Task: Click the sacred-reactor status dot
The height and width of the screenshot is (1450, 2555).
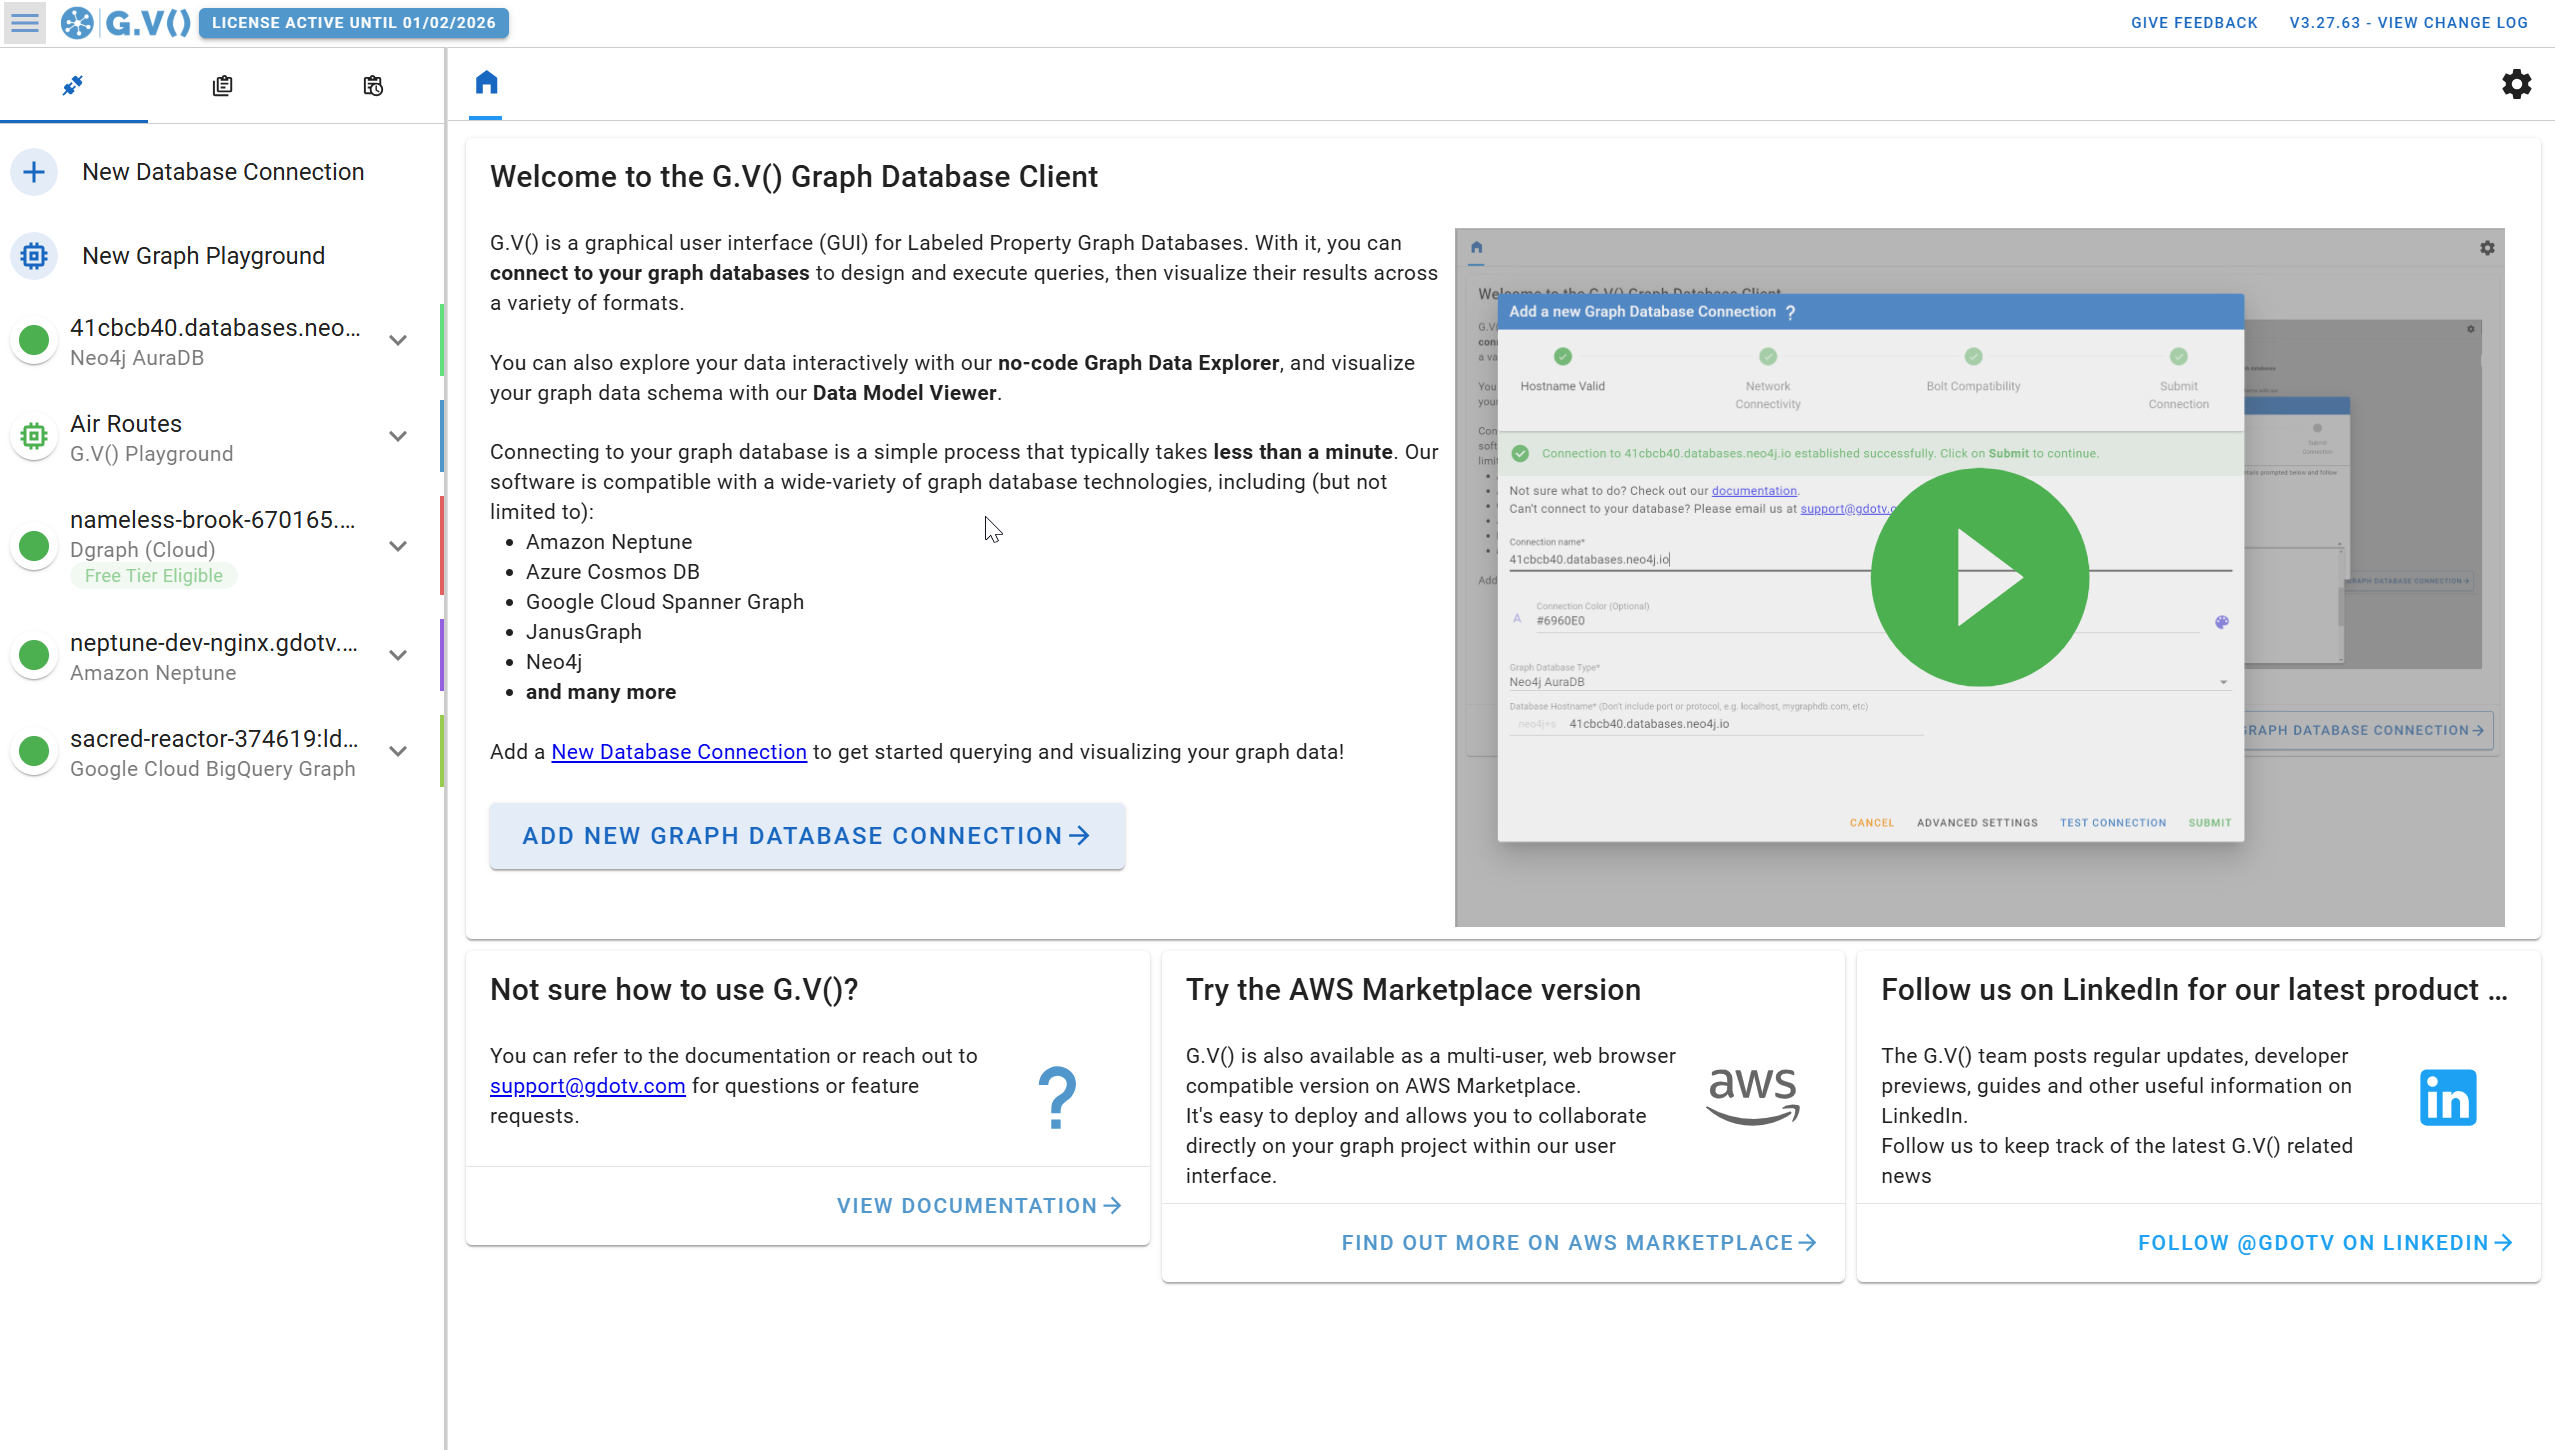Action: pos(34,752)
